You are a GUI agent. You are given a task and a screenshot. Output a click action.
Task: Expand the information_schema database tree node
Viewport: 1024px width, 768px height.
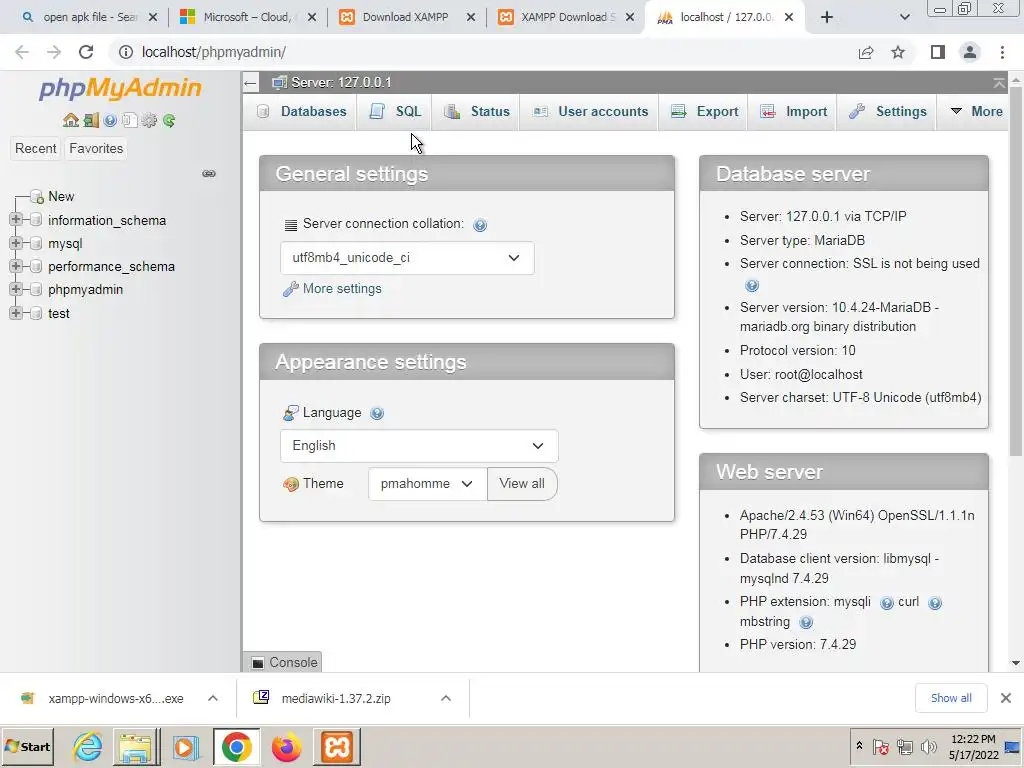[x=16, y=219]
